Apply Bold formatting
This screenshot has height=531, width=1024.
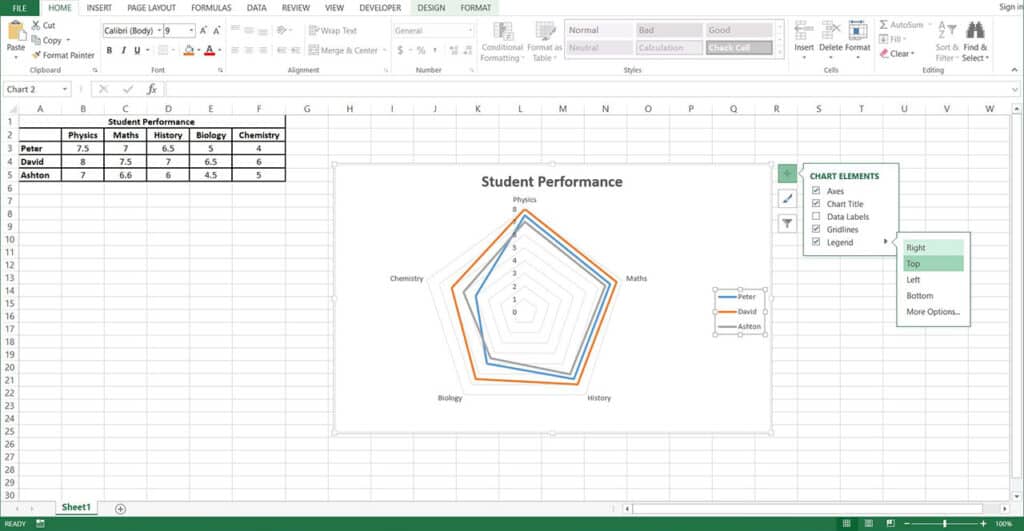(x=110, y=50)
